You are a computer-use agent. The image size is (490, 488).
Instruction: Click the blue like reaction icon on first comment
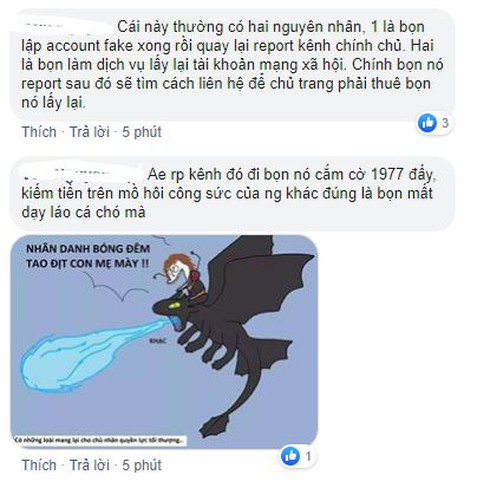point(427,123)
